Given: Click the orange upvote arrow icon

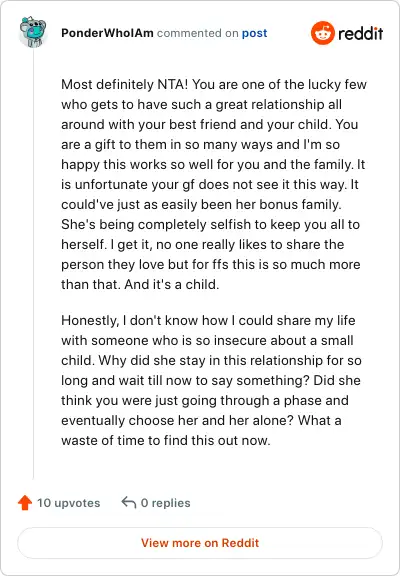Looking at the screenshot, I should point(25,503).
